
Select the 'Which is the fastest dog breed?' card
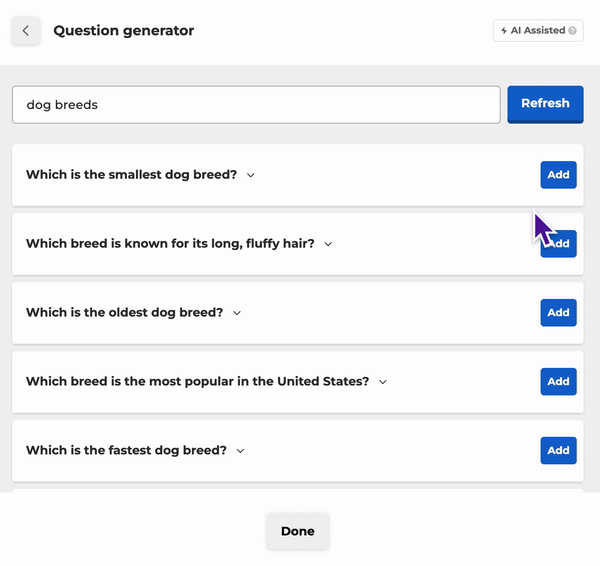pos(298,451)
